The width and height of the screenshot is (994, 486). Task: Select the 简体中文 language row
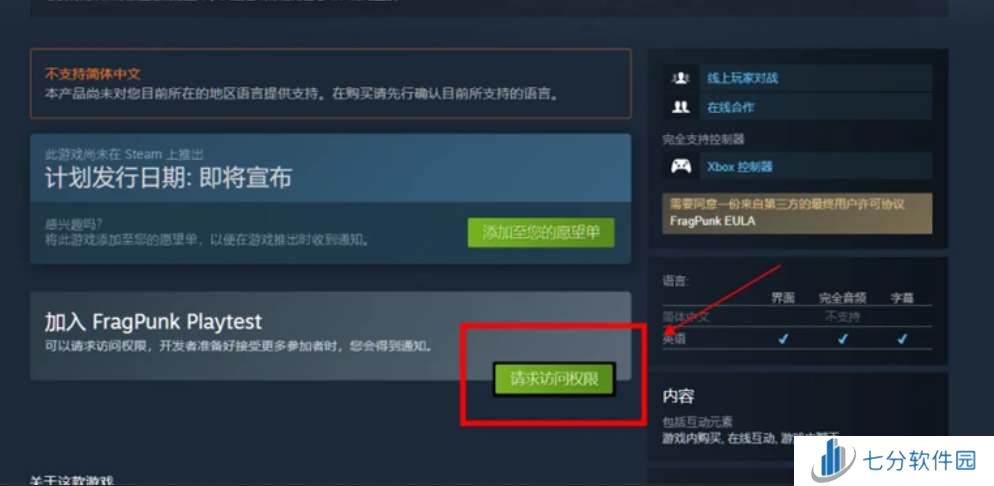[797, 317]
